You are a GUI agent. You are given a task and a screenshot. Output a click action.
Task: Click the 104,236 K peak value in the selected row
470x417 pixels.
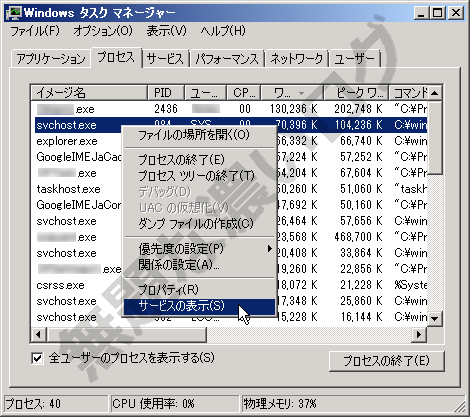click(358, 125)
